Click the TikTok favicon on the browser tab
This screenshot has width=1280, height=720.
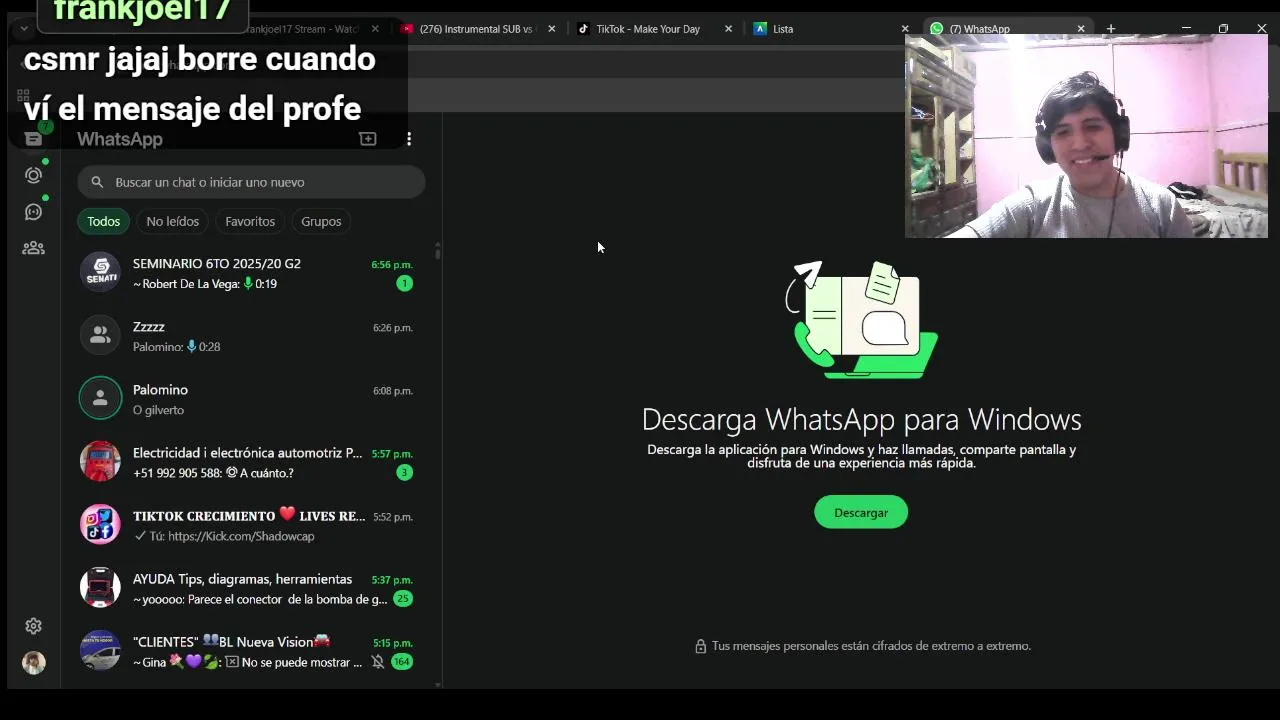tap(583, 29)
